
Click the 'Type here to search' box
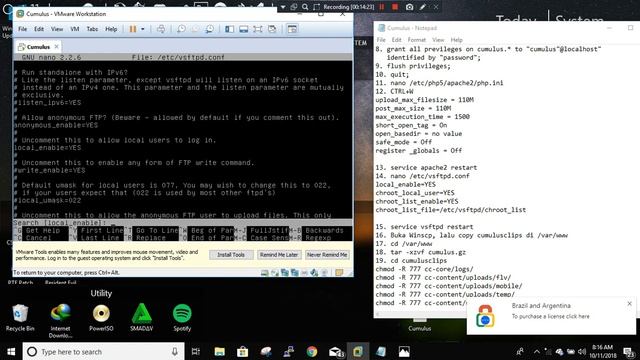tap(103, 351)
